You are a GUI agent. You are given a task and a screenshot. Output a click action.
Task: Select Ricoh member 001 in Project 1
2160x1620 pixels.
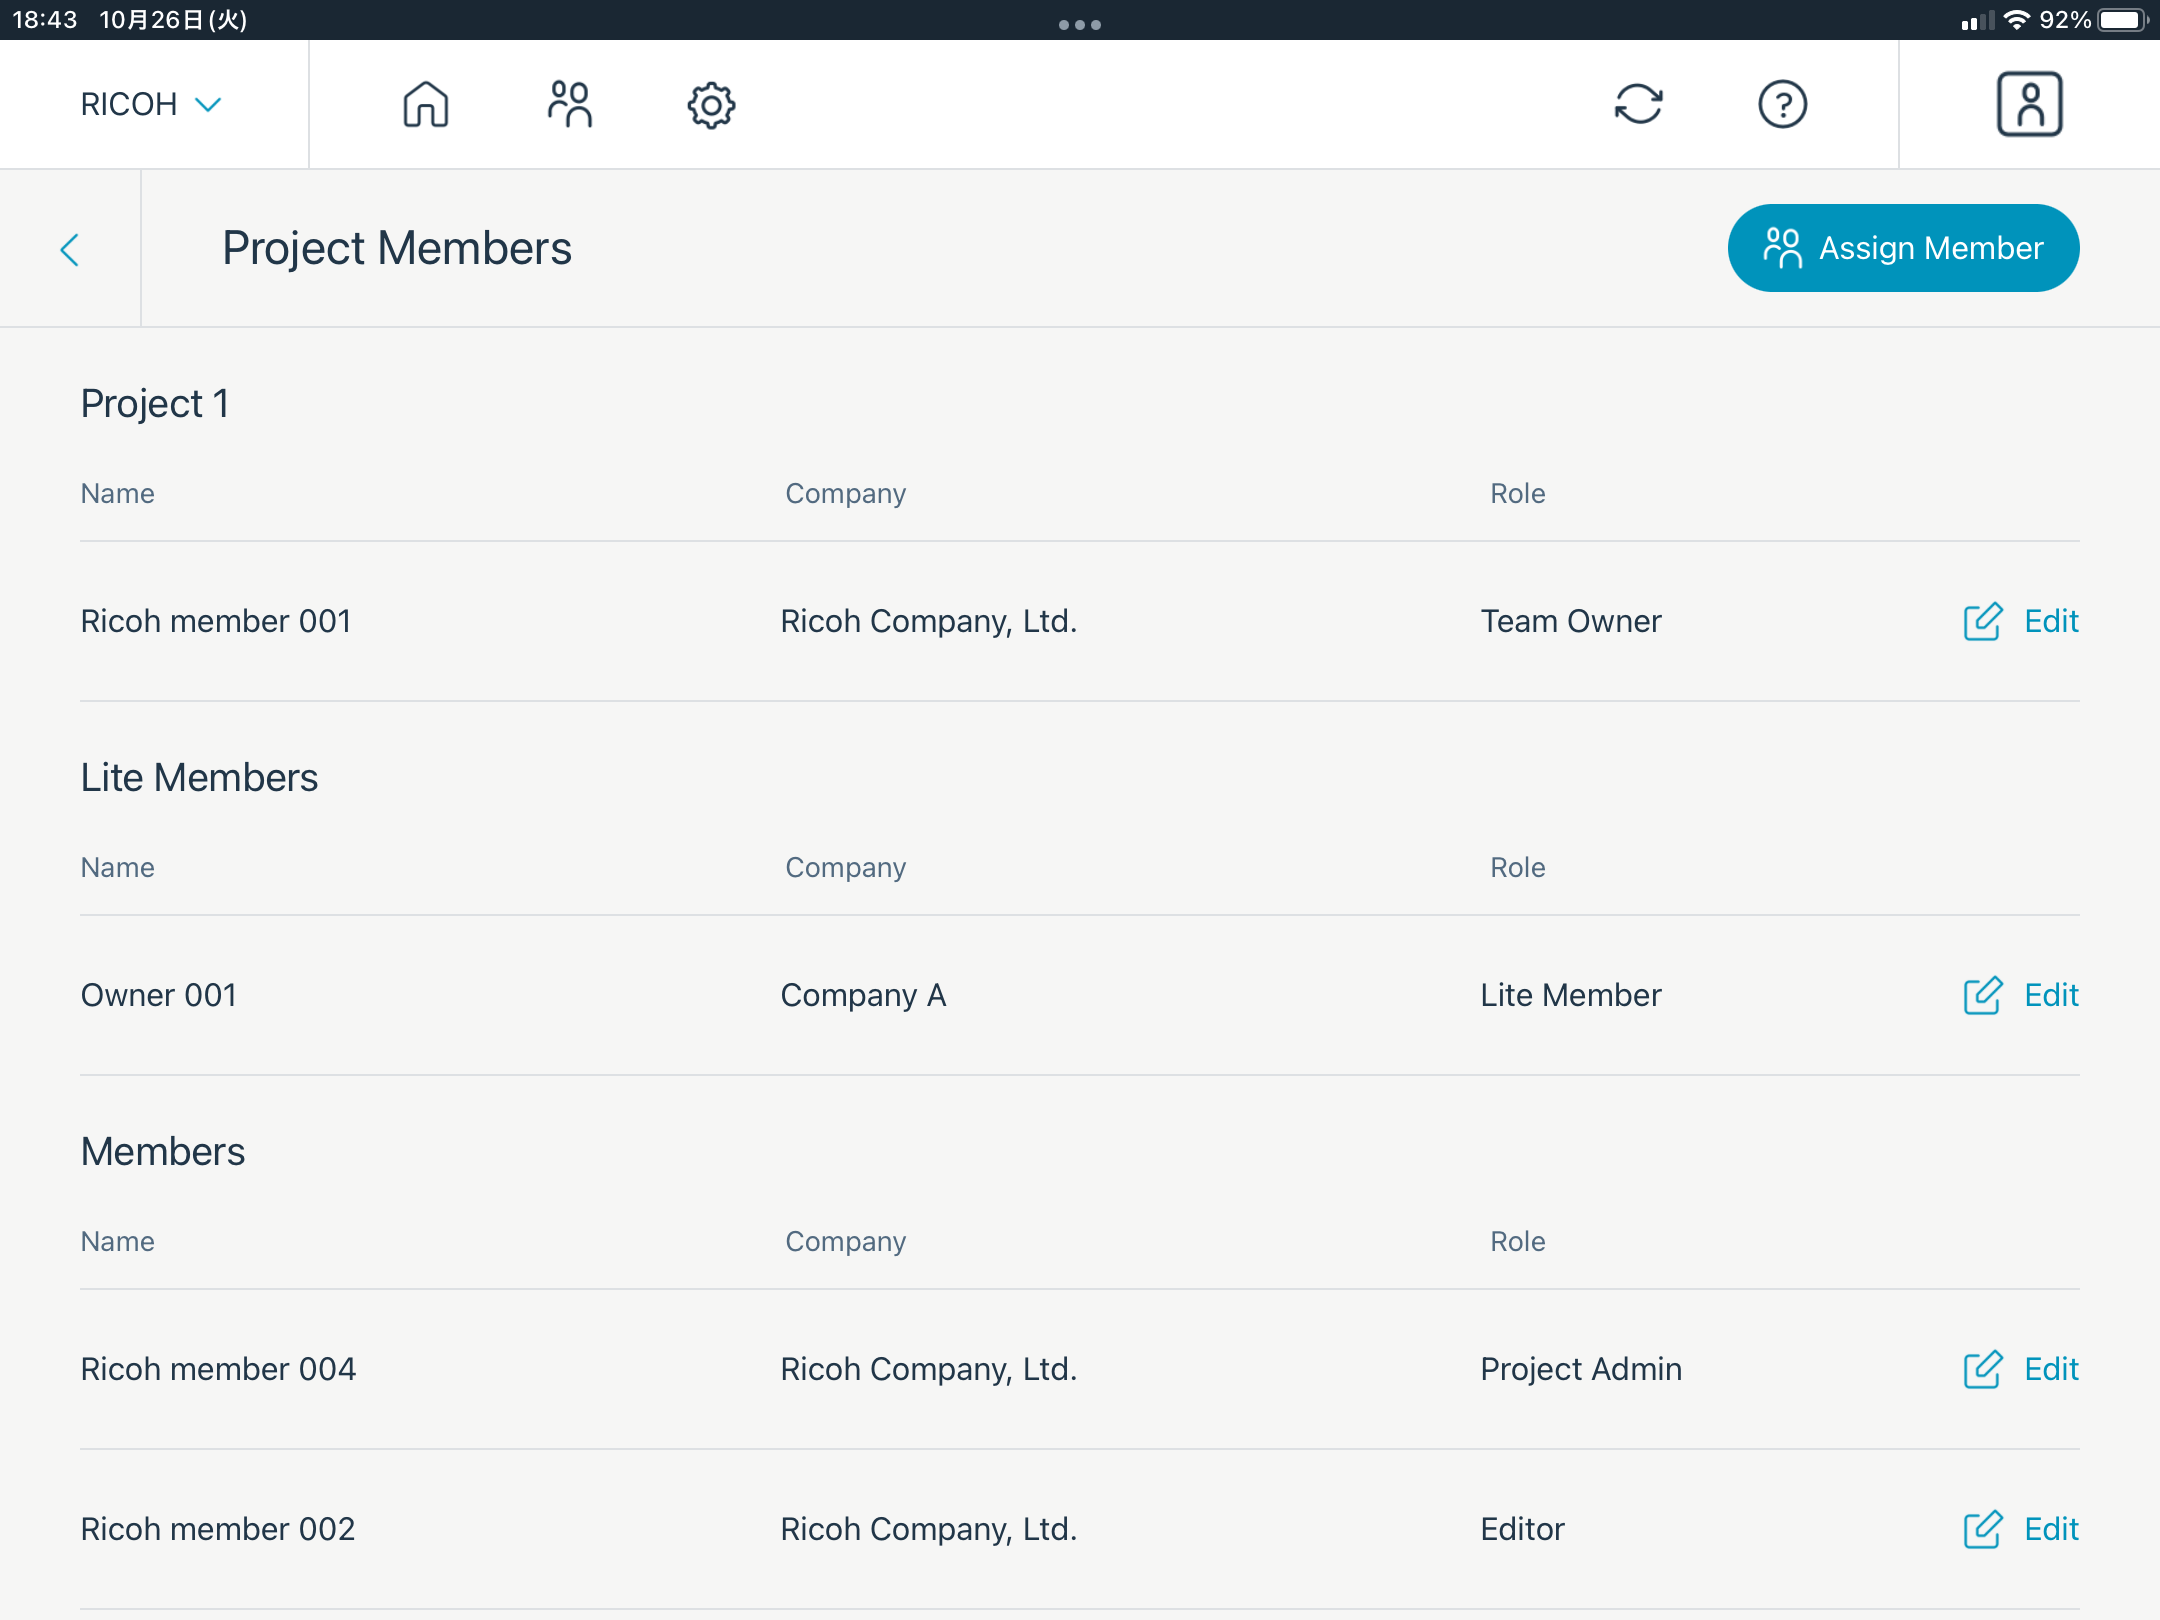[215, 620]
